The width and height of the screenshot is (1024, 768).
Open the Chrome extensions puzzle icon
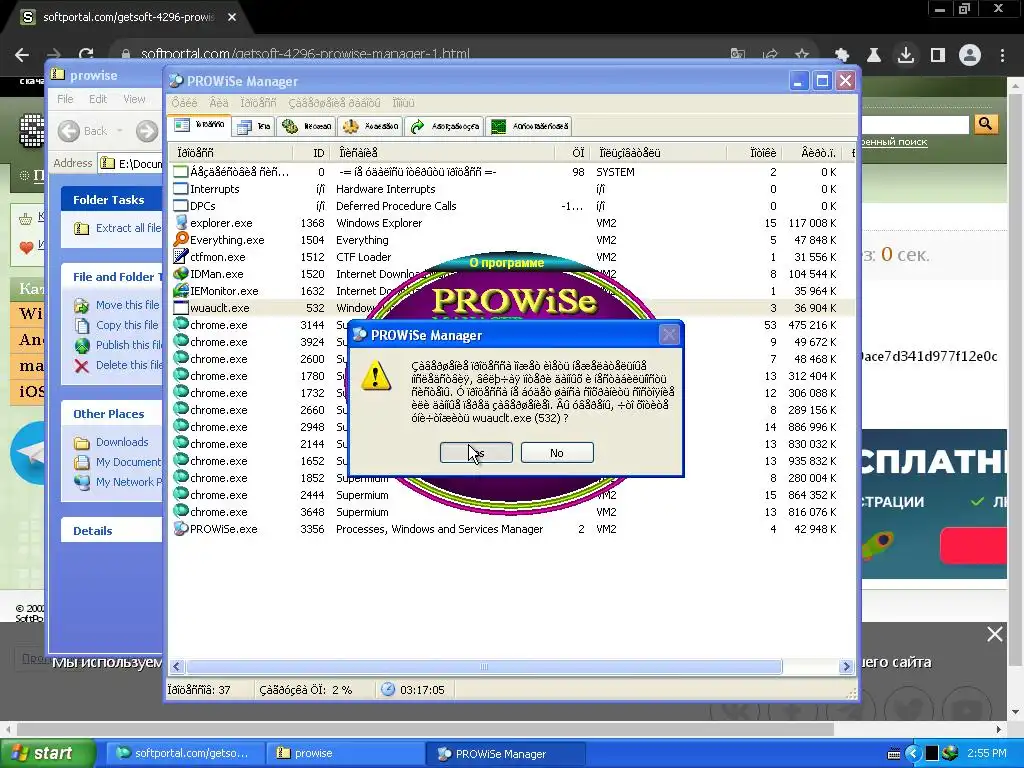[842, 55]
